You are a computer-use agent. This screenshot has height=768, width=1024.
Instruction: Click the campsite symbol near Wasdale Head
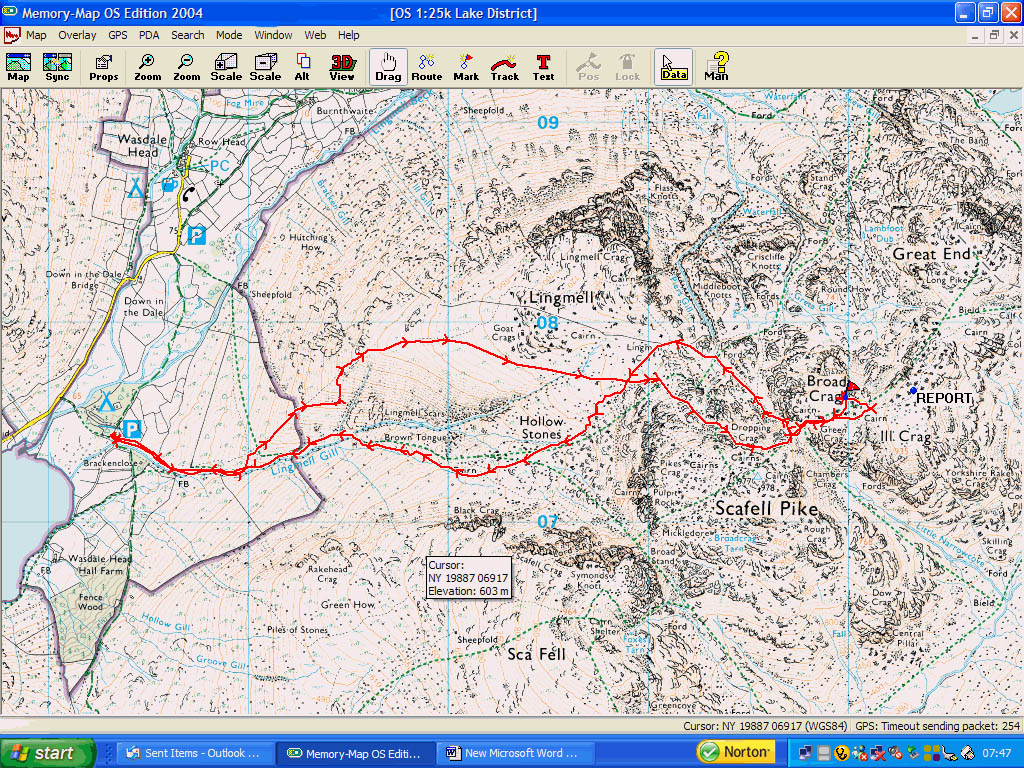pos(135,188)
